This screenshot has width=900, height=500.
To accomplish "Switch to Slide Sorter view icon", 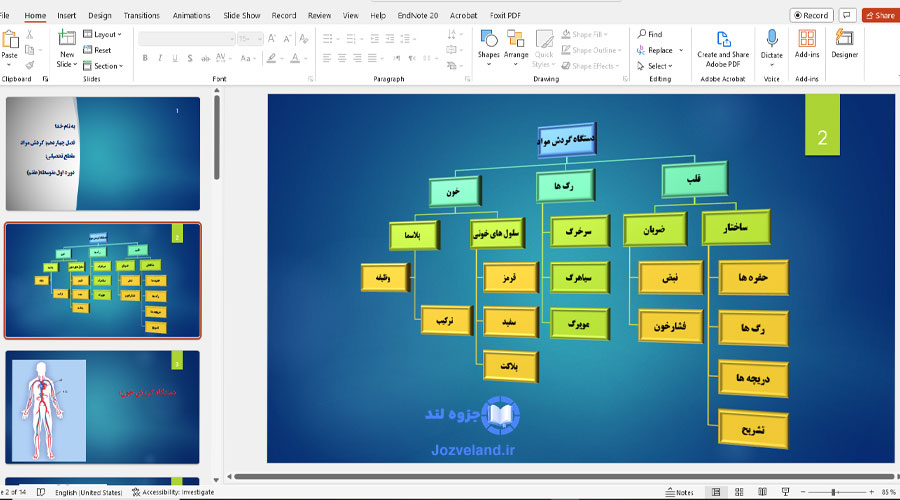I will click(x=739, y=492).
